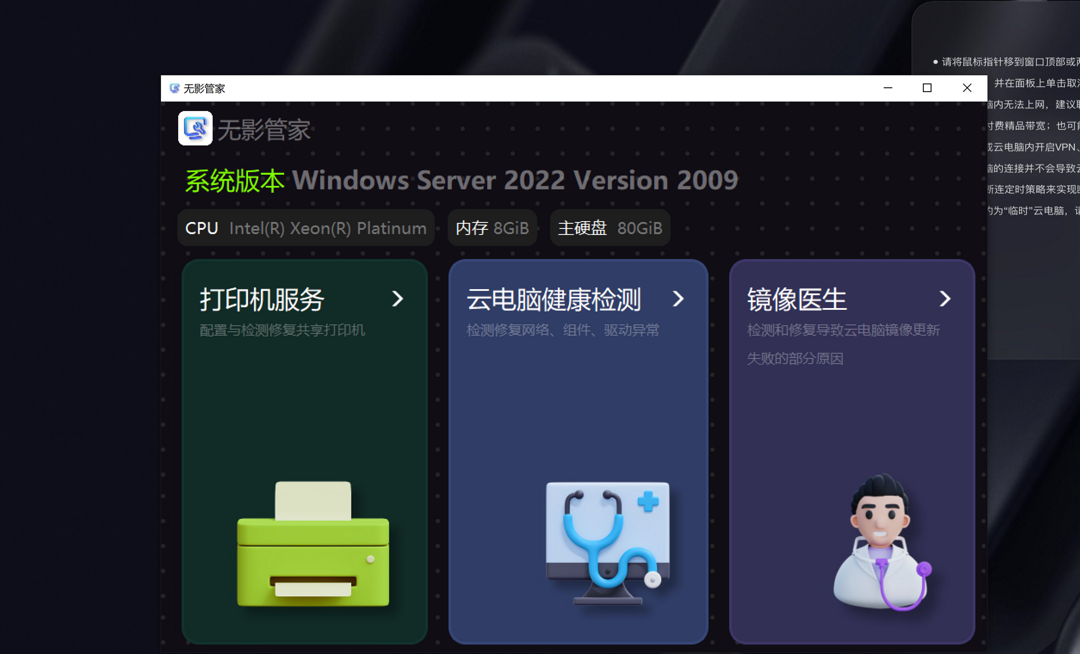This screenshot has height=654, width=1080.
Task: Click the 无影管家 logo icon
Action: coord(195,128)
